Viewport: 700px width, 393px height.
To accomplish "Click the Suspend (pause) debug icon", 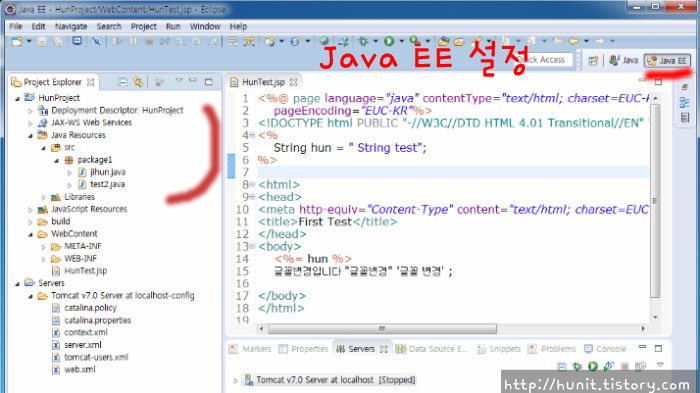I will 133,42.
